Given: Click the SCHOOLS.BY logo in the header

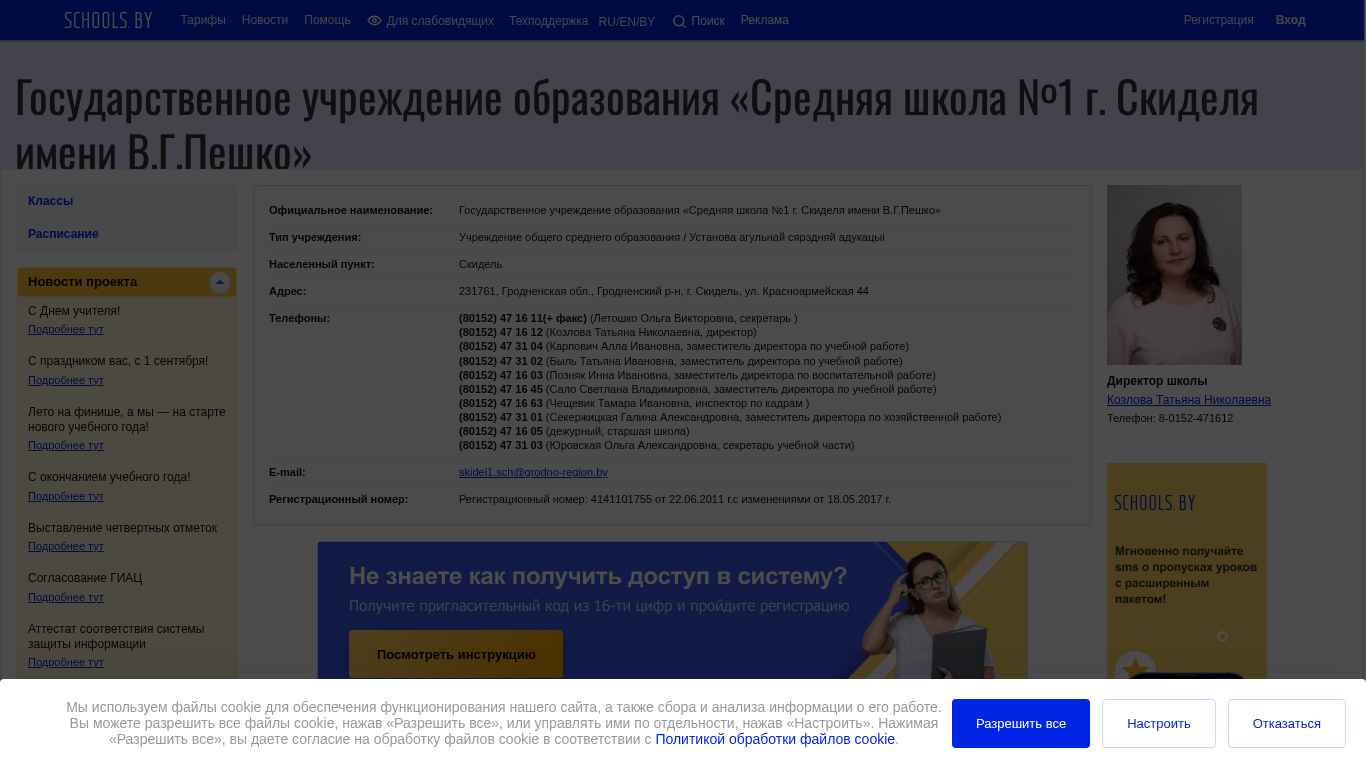Looking at the screenshot, I should [108, 20].
